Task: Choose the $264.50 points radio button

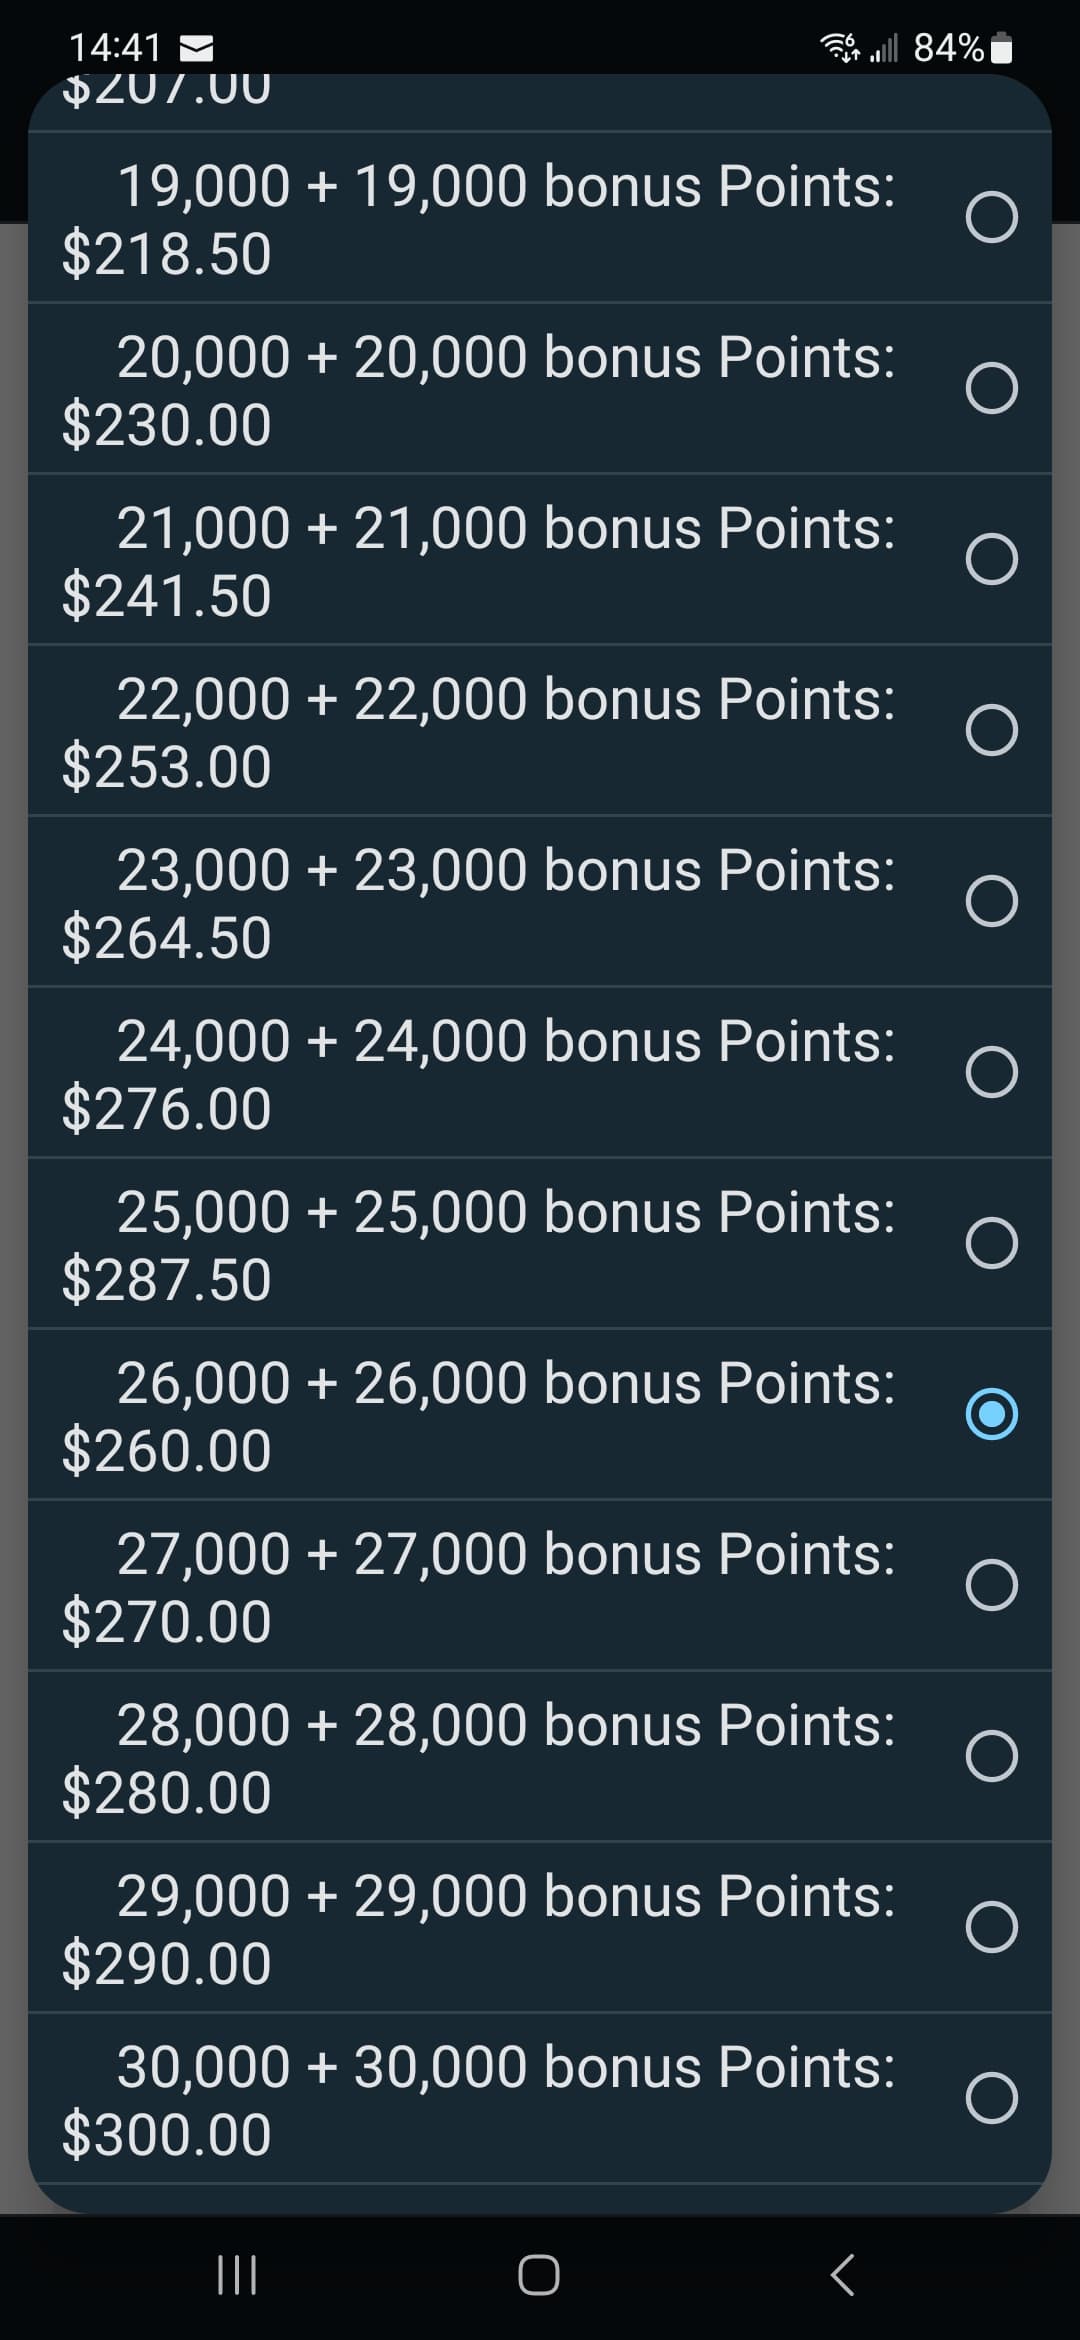Action: tap(992, 902)
